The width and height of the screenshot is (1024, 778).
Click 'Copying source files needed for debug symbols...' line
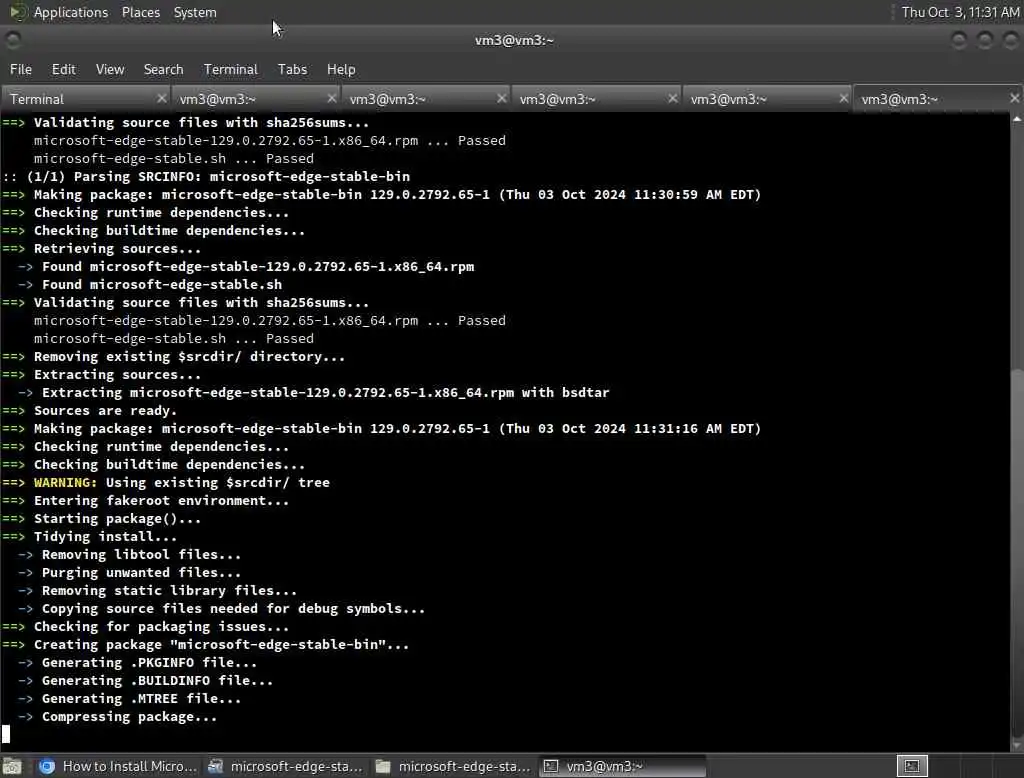click(233, 609)
